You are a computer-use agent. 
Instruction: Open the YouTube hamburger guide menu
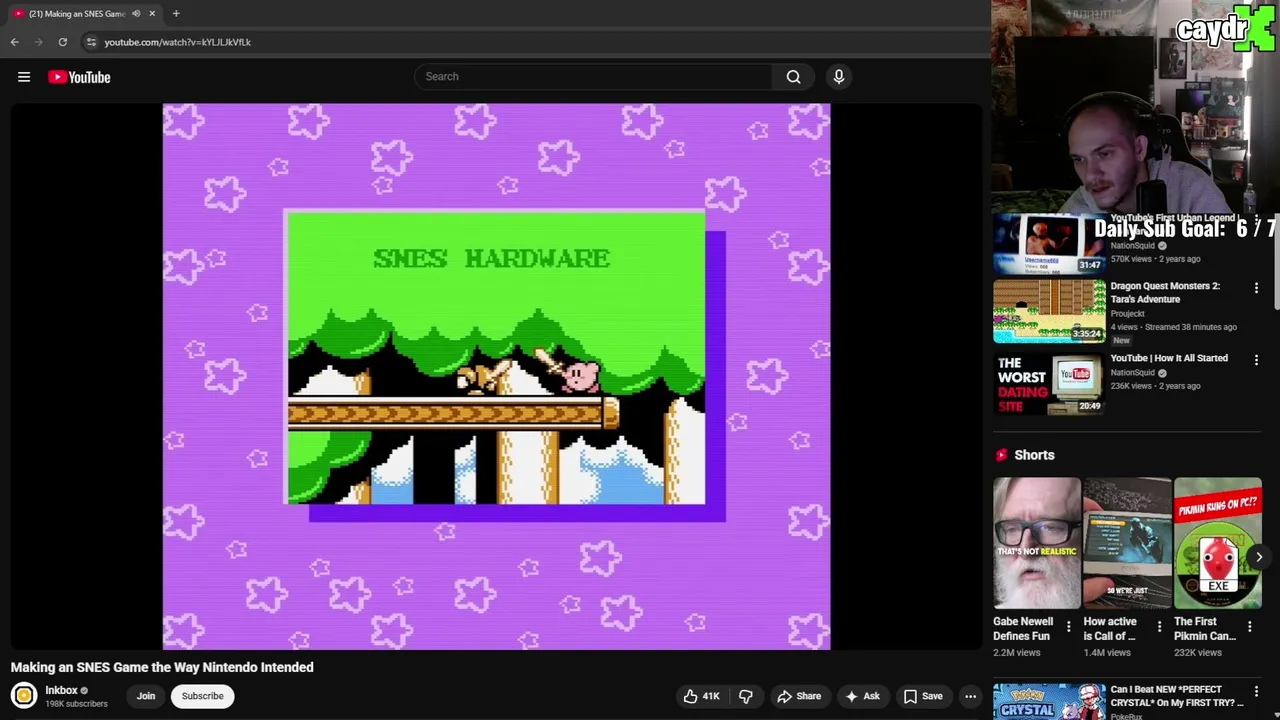[24, 77]
